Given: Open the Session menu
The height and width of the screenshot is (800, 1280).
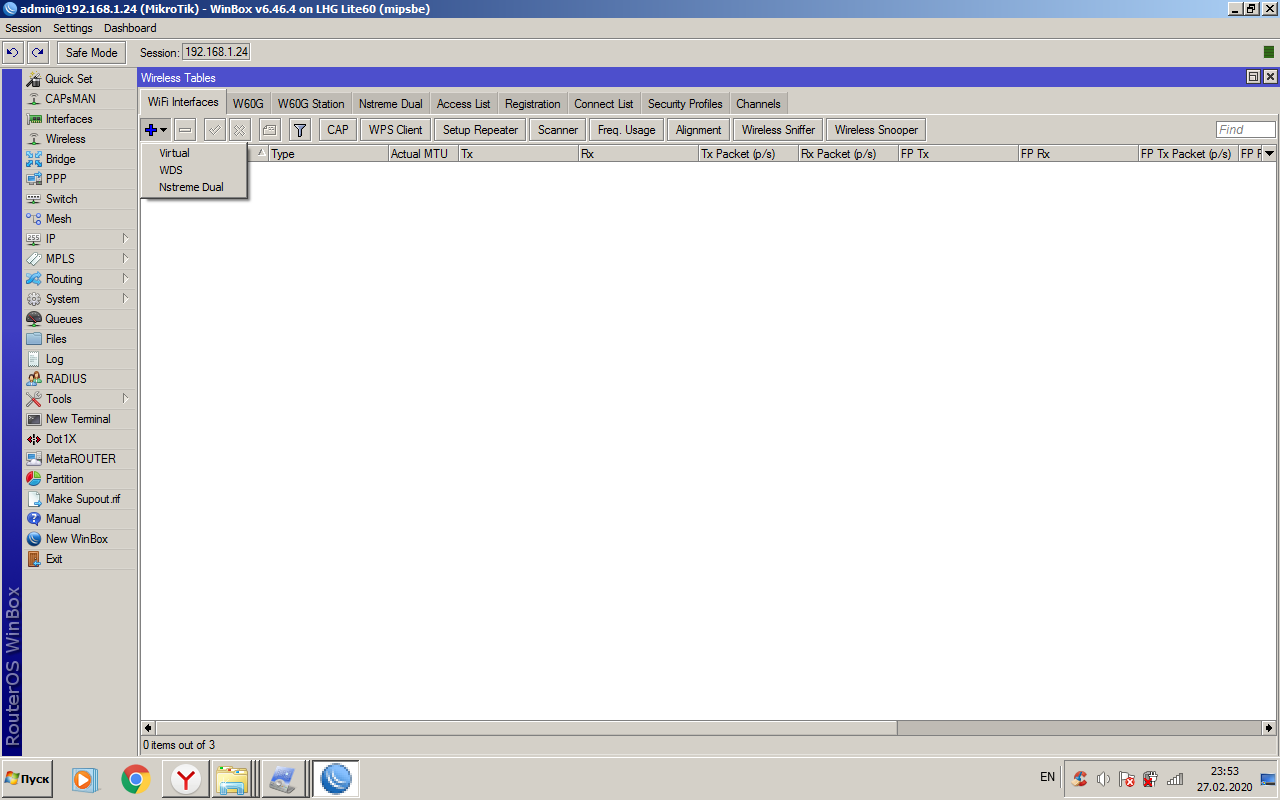Looking at the screenshot, I should (24, 28).
